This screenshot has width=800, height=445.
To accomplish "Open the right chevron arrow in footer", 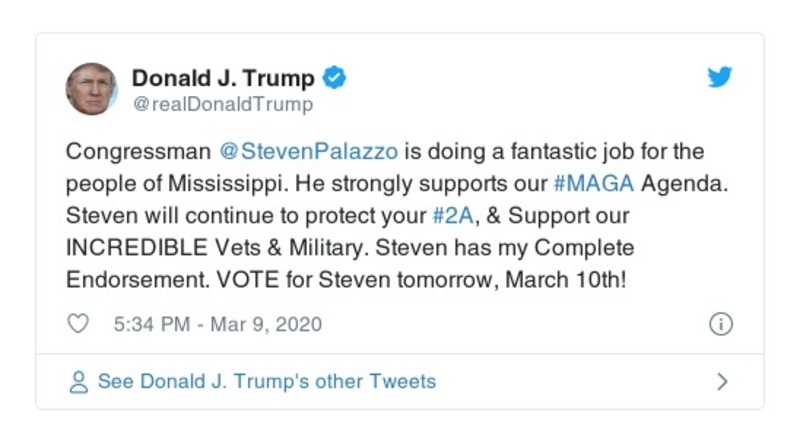I will 722,382.
